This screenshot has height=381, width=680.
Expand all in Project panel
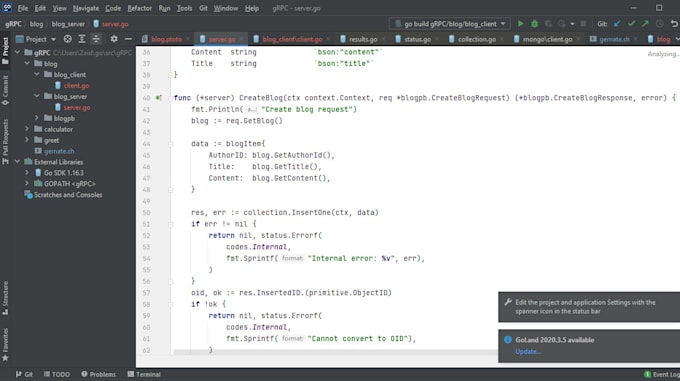click(82, 39)
